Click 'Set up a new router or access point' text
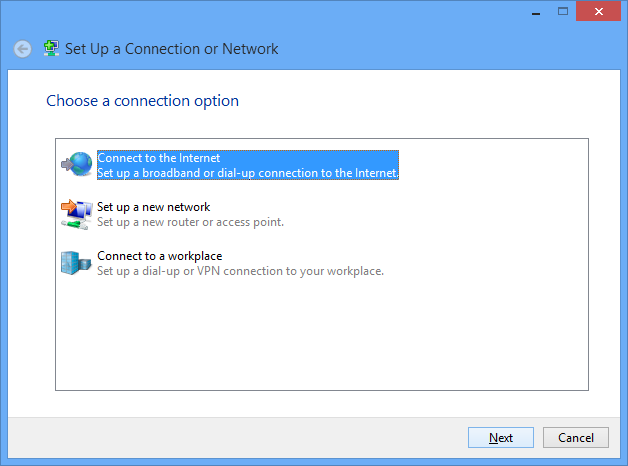Screen dimensions: 628x466 click(190, 222)
